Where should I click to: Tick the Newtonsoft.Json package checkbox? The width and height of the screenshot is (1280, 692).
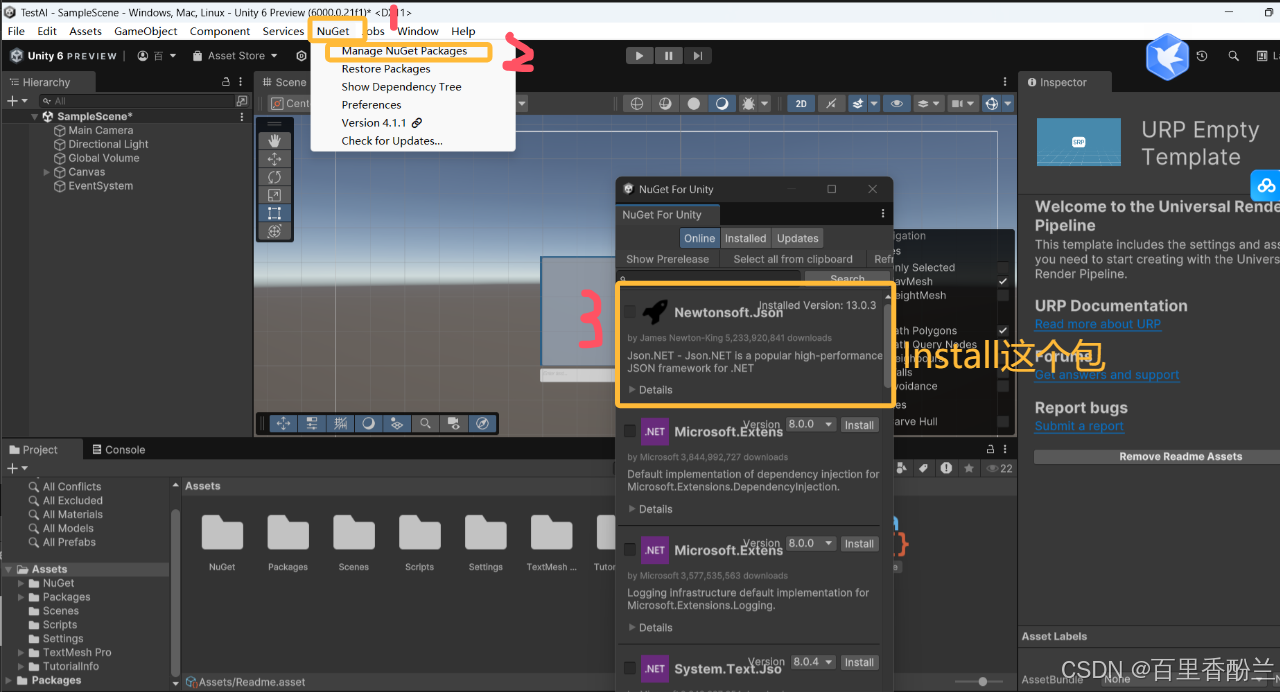pos(630,312)
